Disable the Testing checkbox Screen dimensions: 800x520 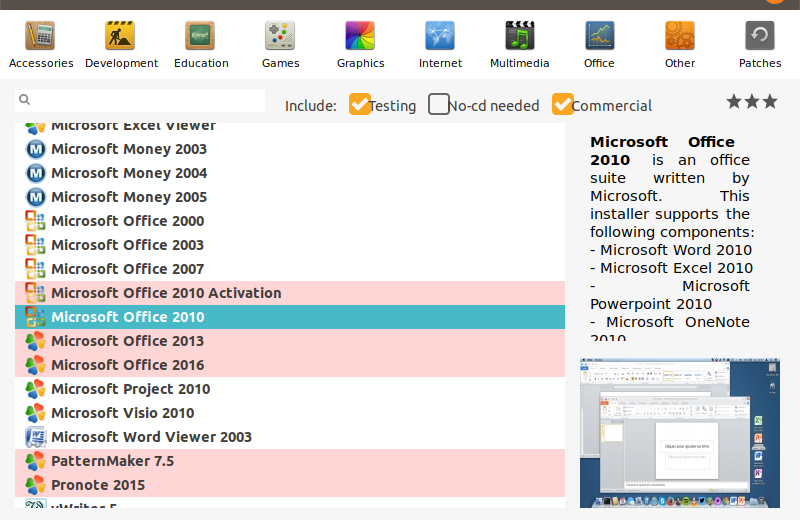pyautogui.click(x=360, y=104)
